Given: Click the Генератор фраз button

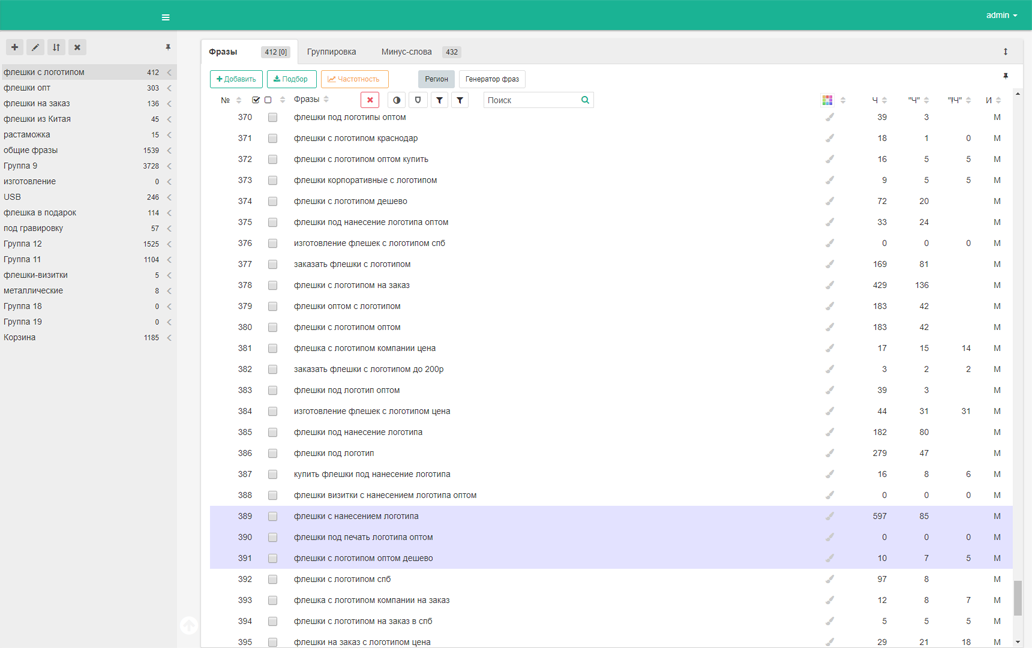Looking at the screenshot, I should [x=492, y=79].
